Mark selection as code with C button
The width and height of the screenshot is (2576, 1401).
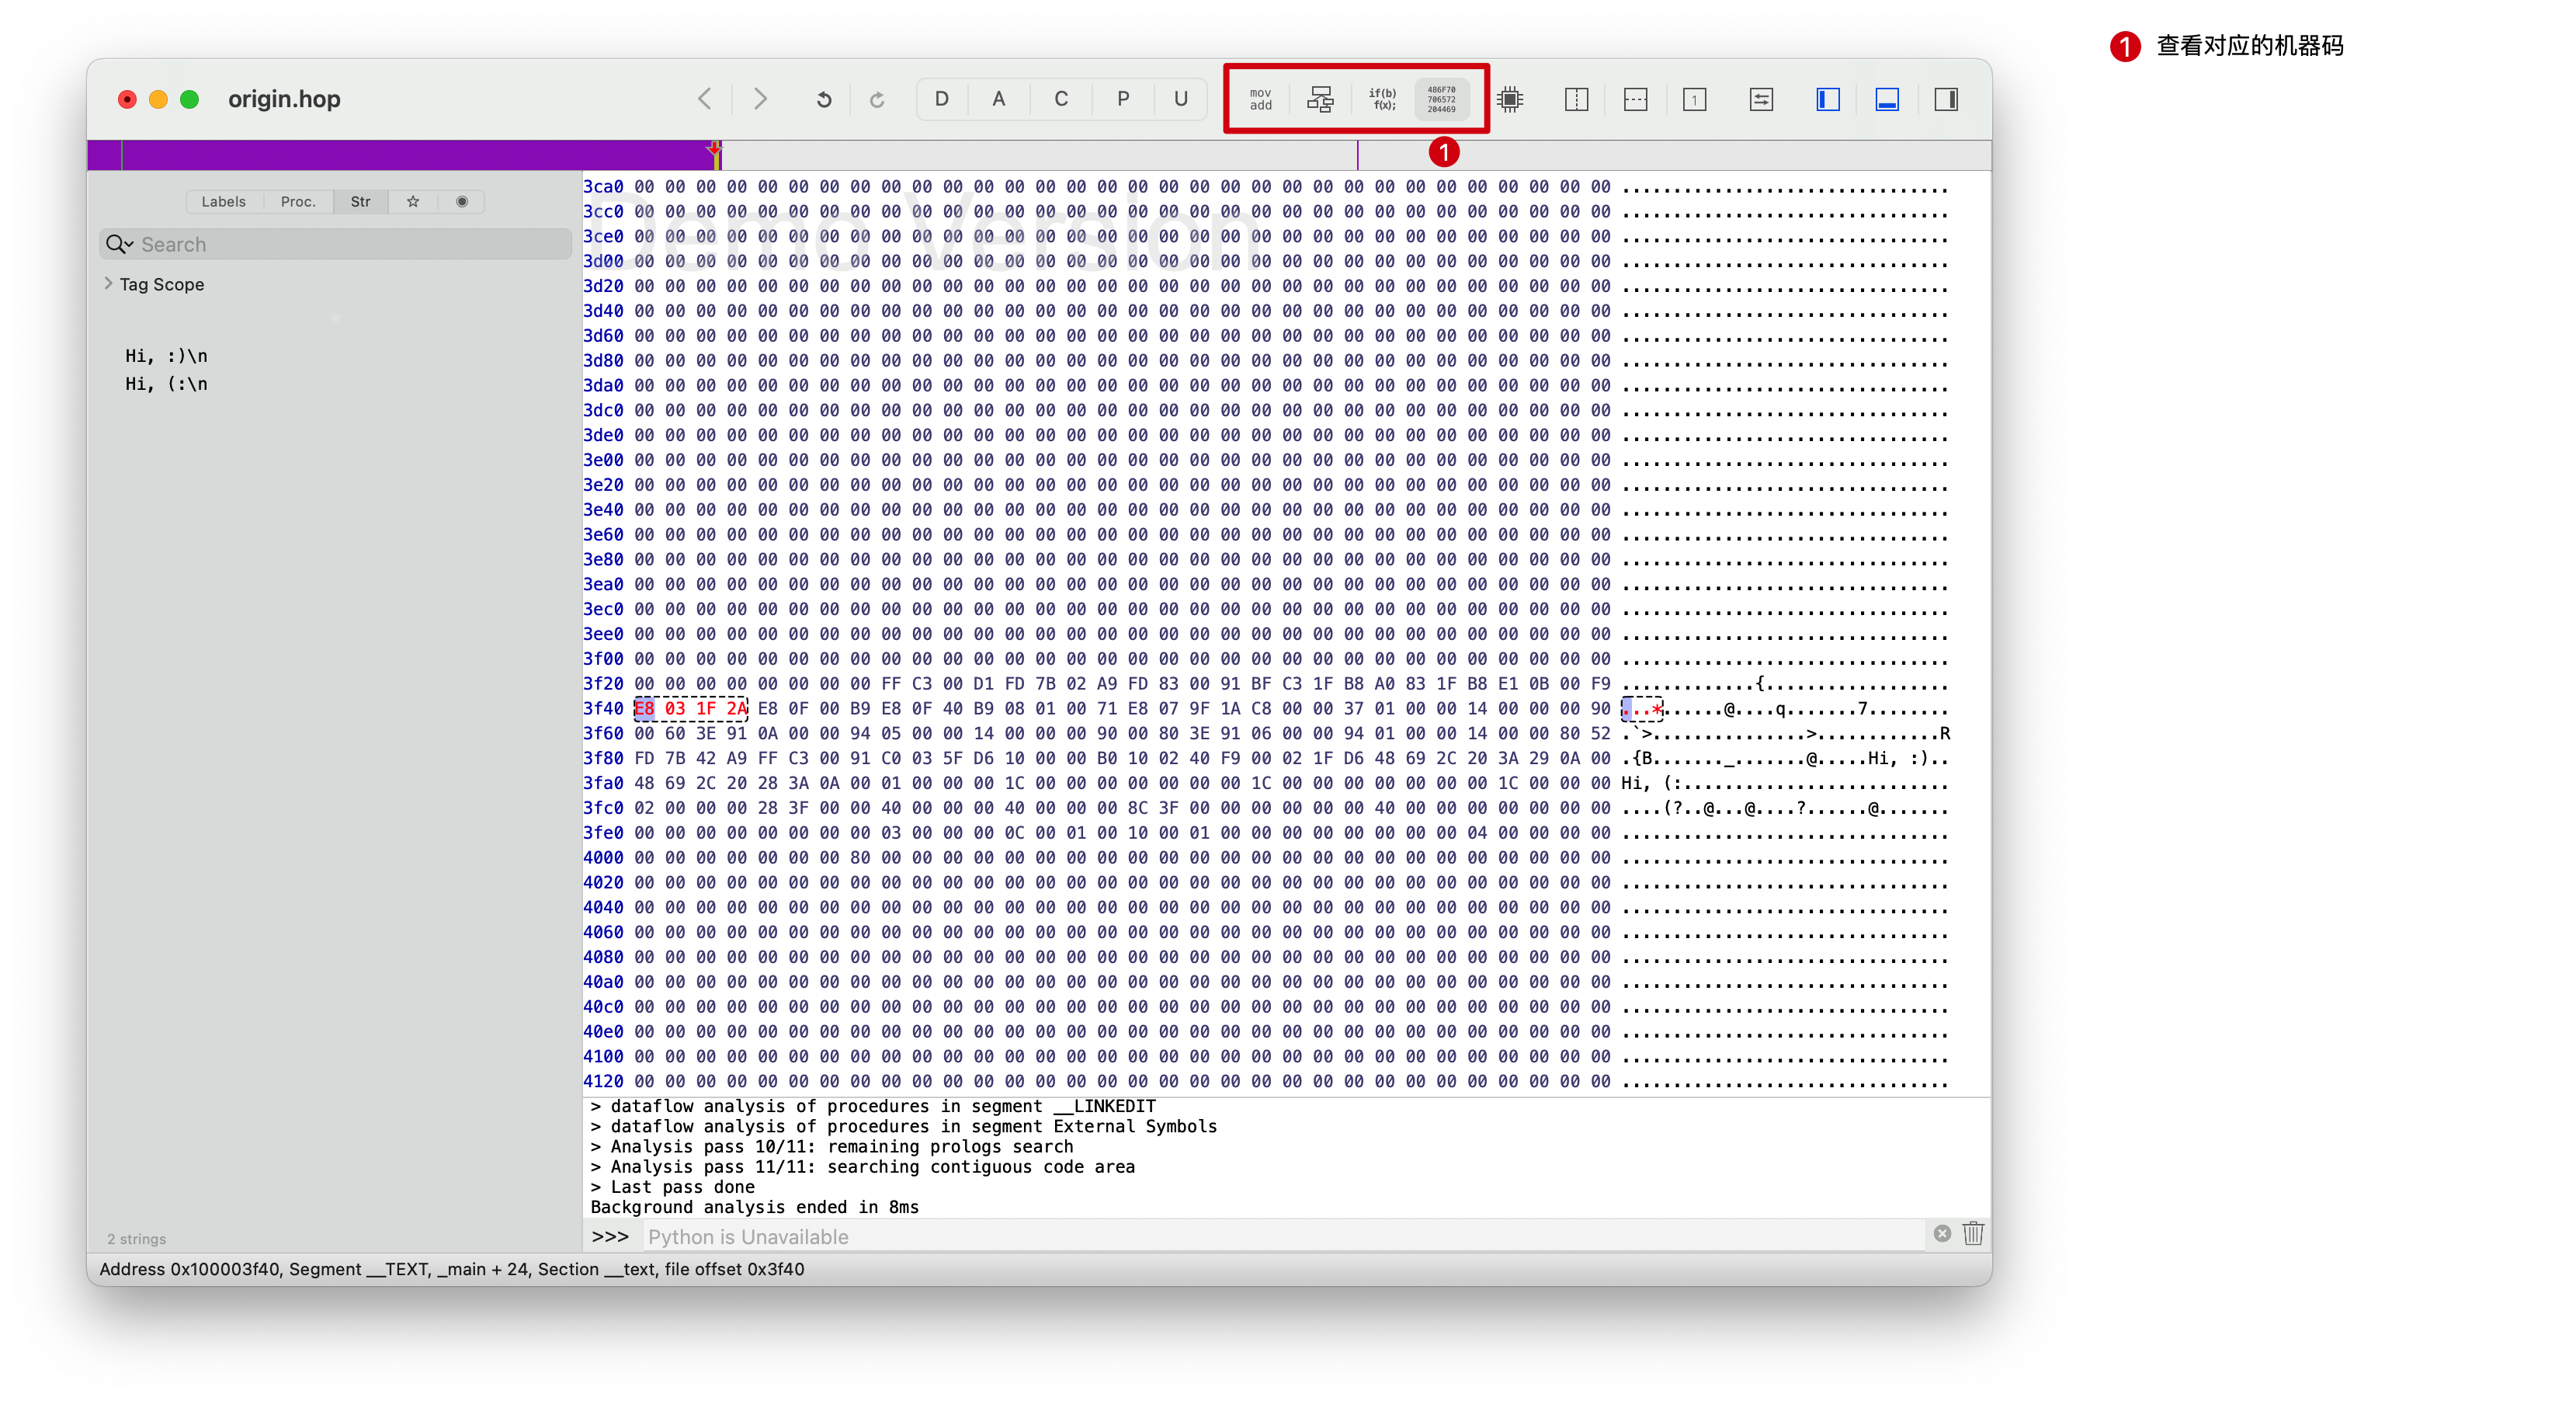click(x=1060, y=99)
